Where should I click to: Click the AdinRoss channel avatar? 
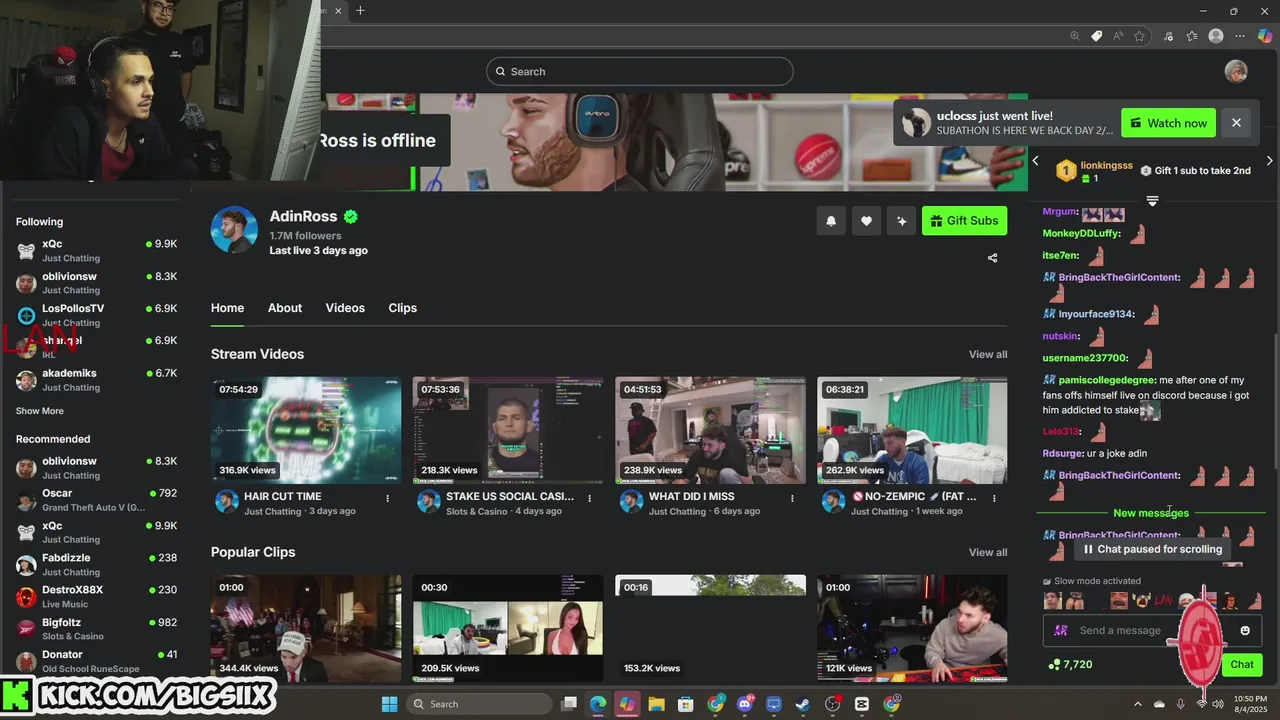point(234,230)
